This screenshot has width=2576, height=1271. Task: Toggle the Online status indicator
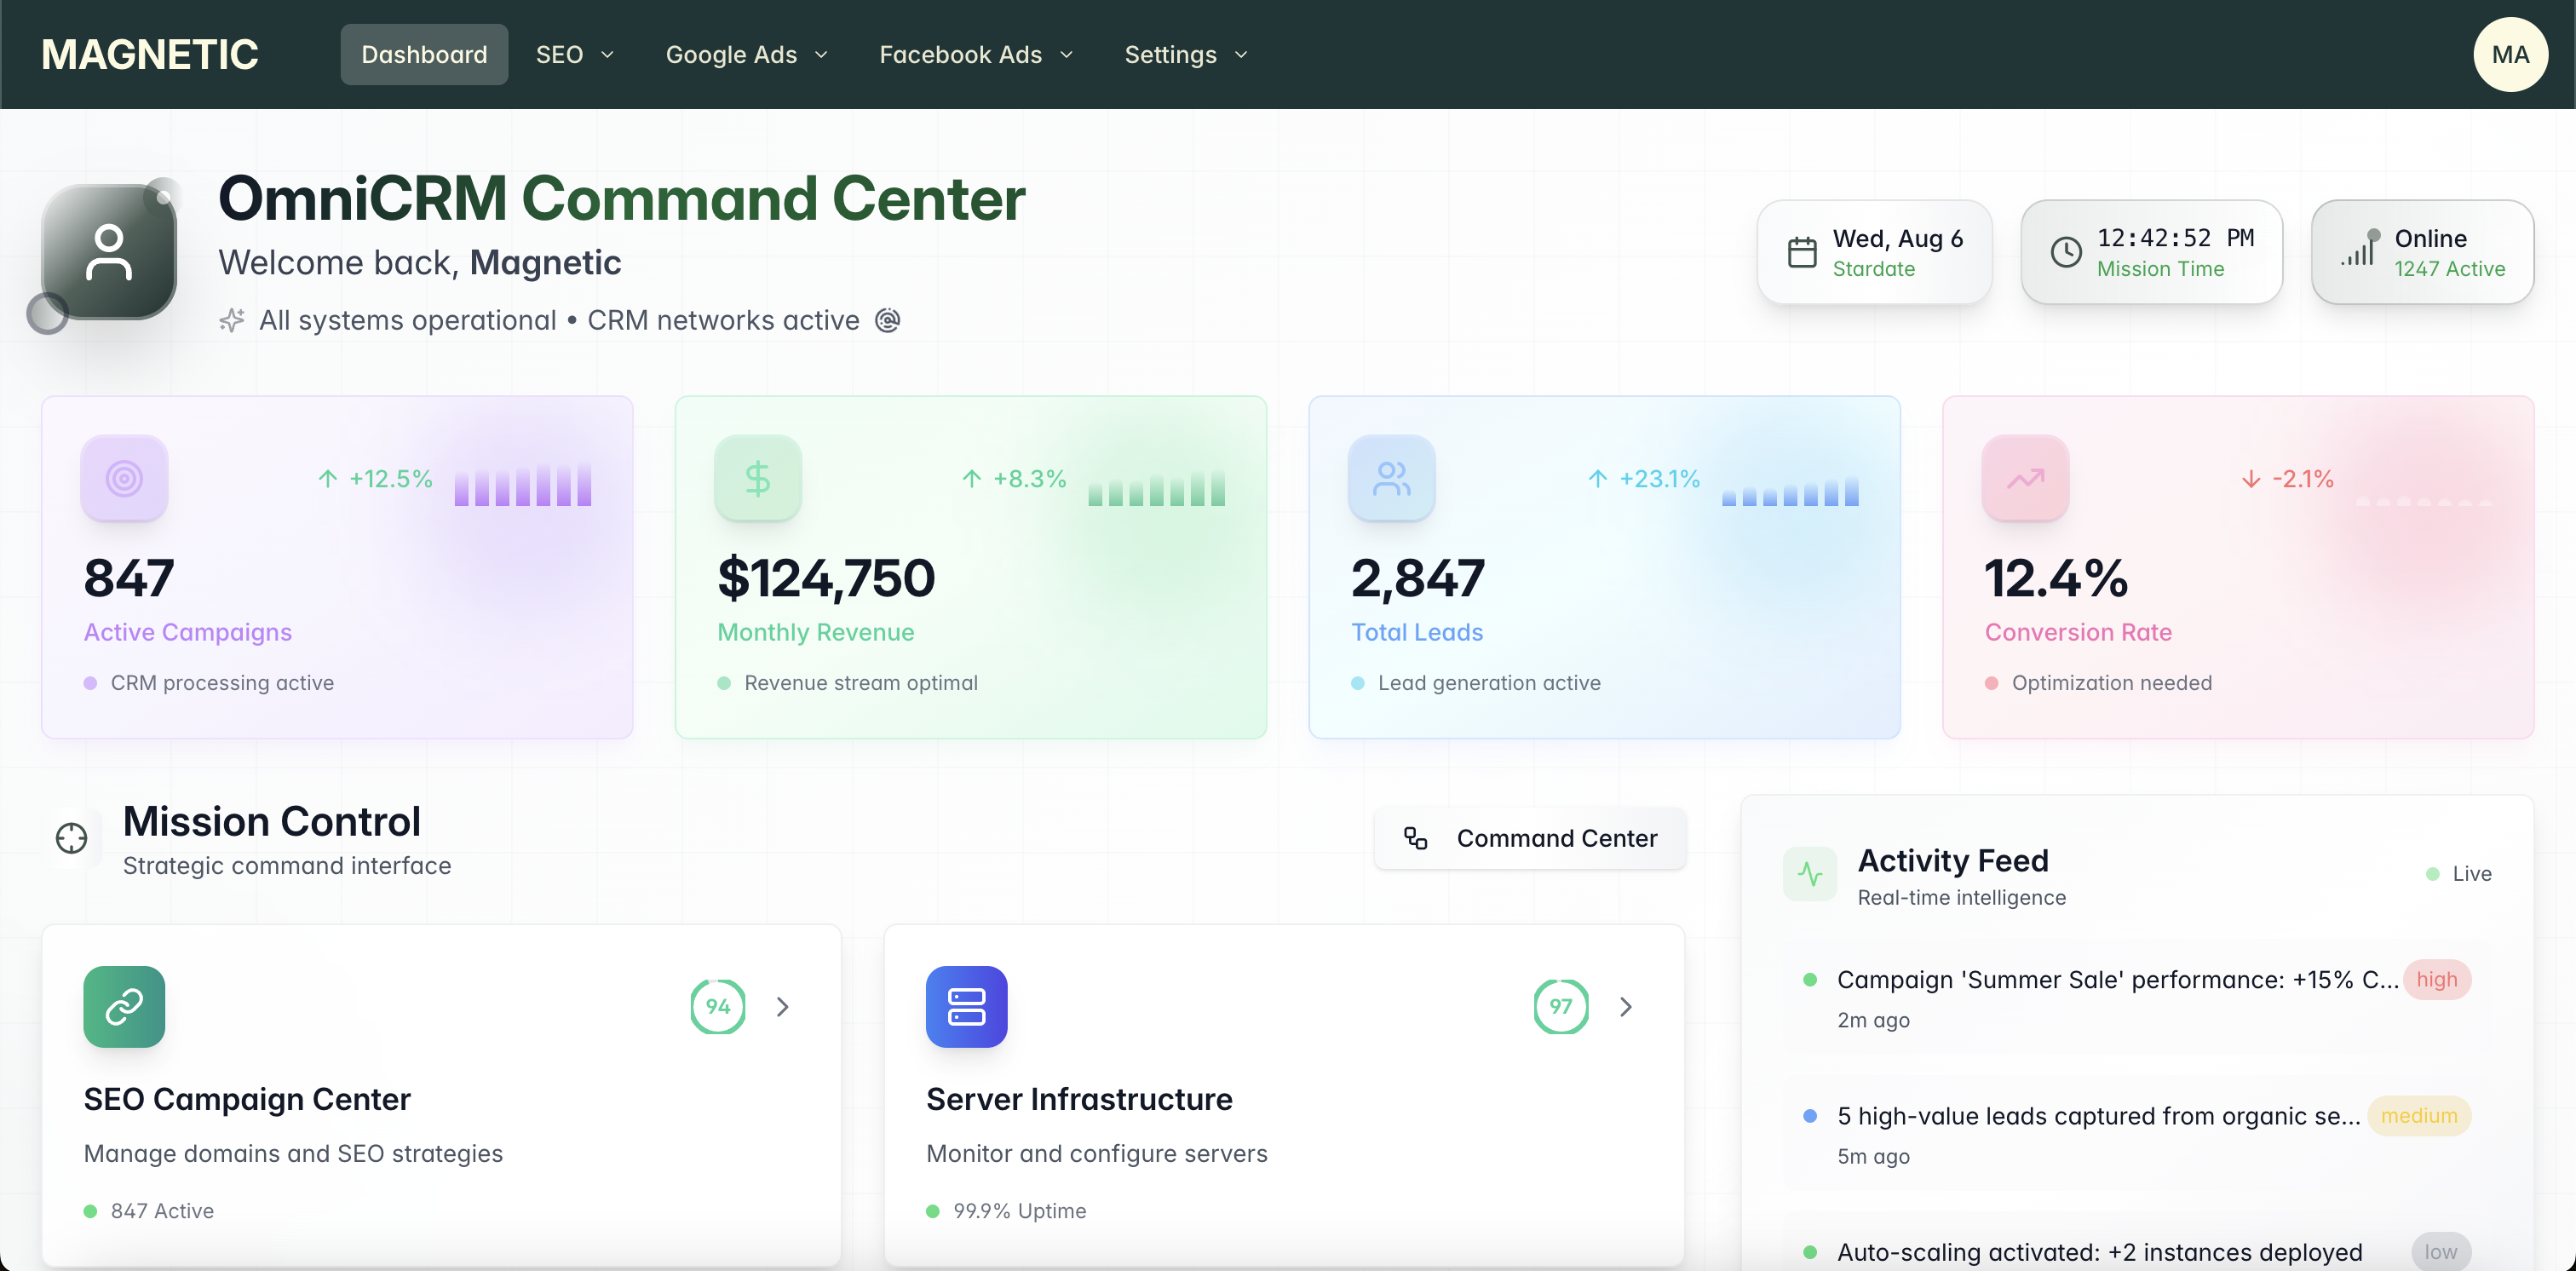coord(2421,251)
